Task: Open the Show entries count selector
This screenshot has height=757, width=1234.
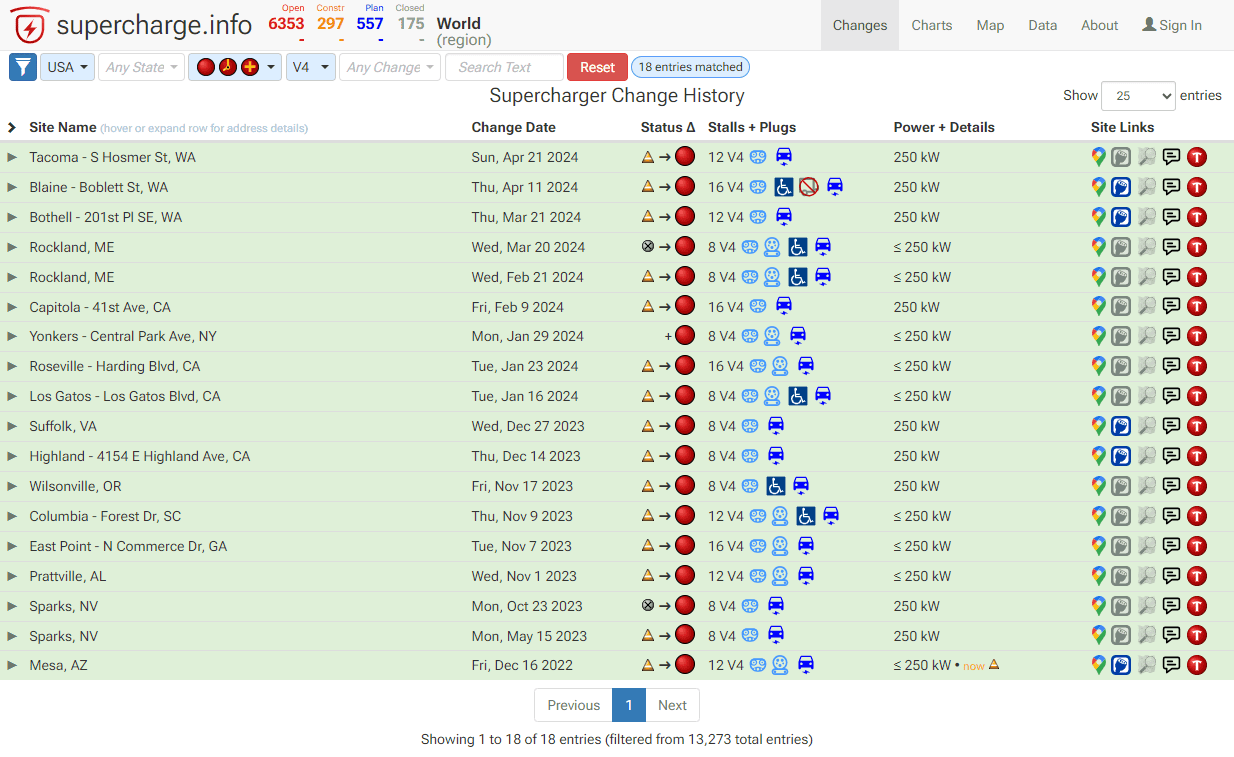Action: (1138, 96)
